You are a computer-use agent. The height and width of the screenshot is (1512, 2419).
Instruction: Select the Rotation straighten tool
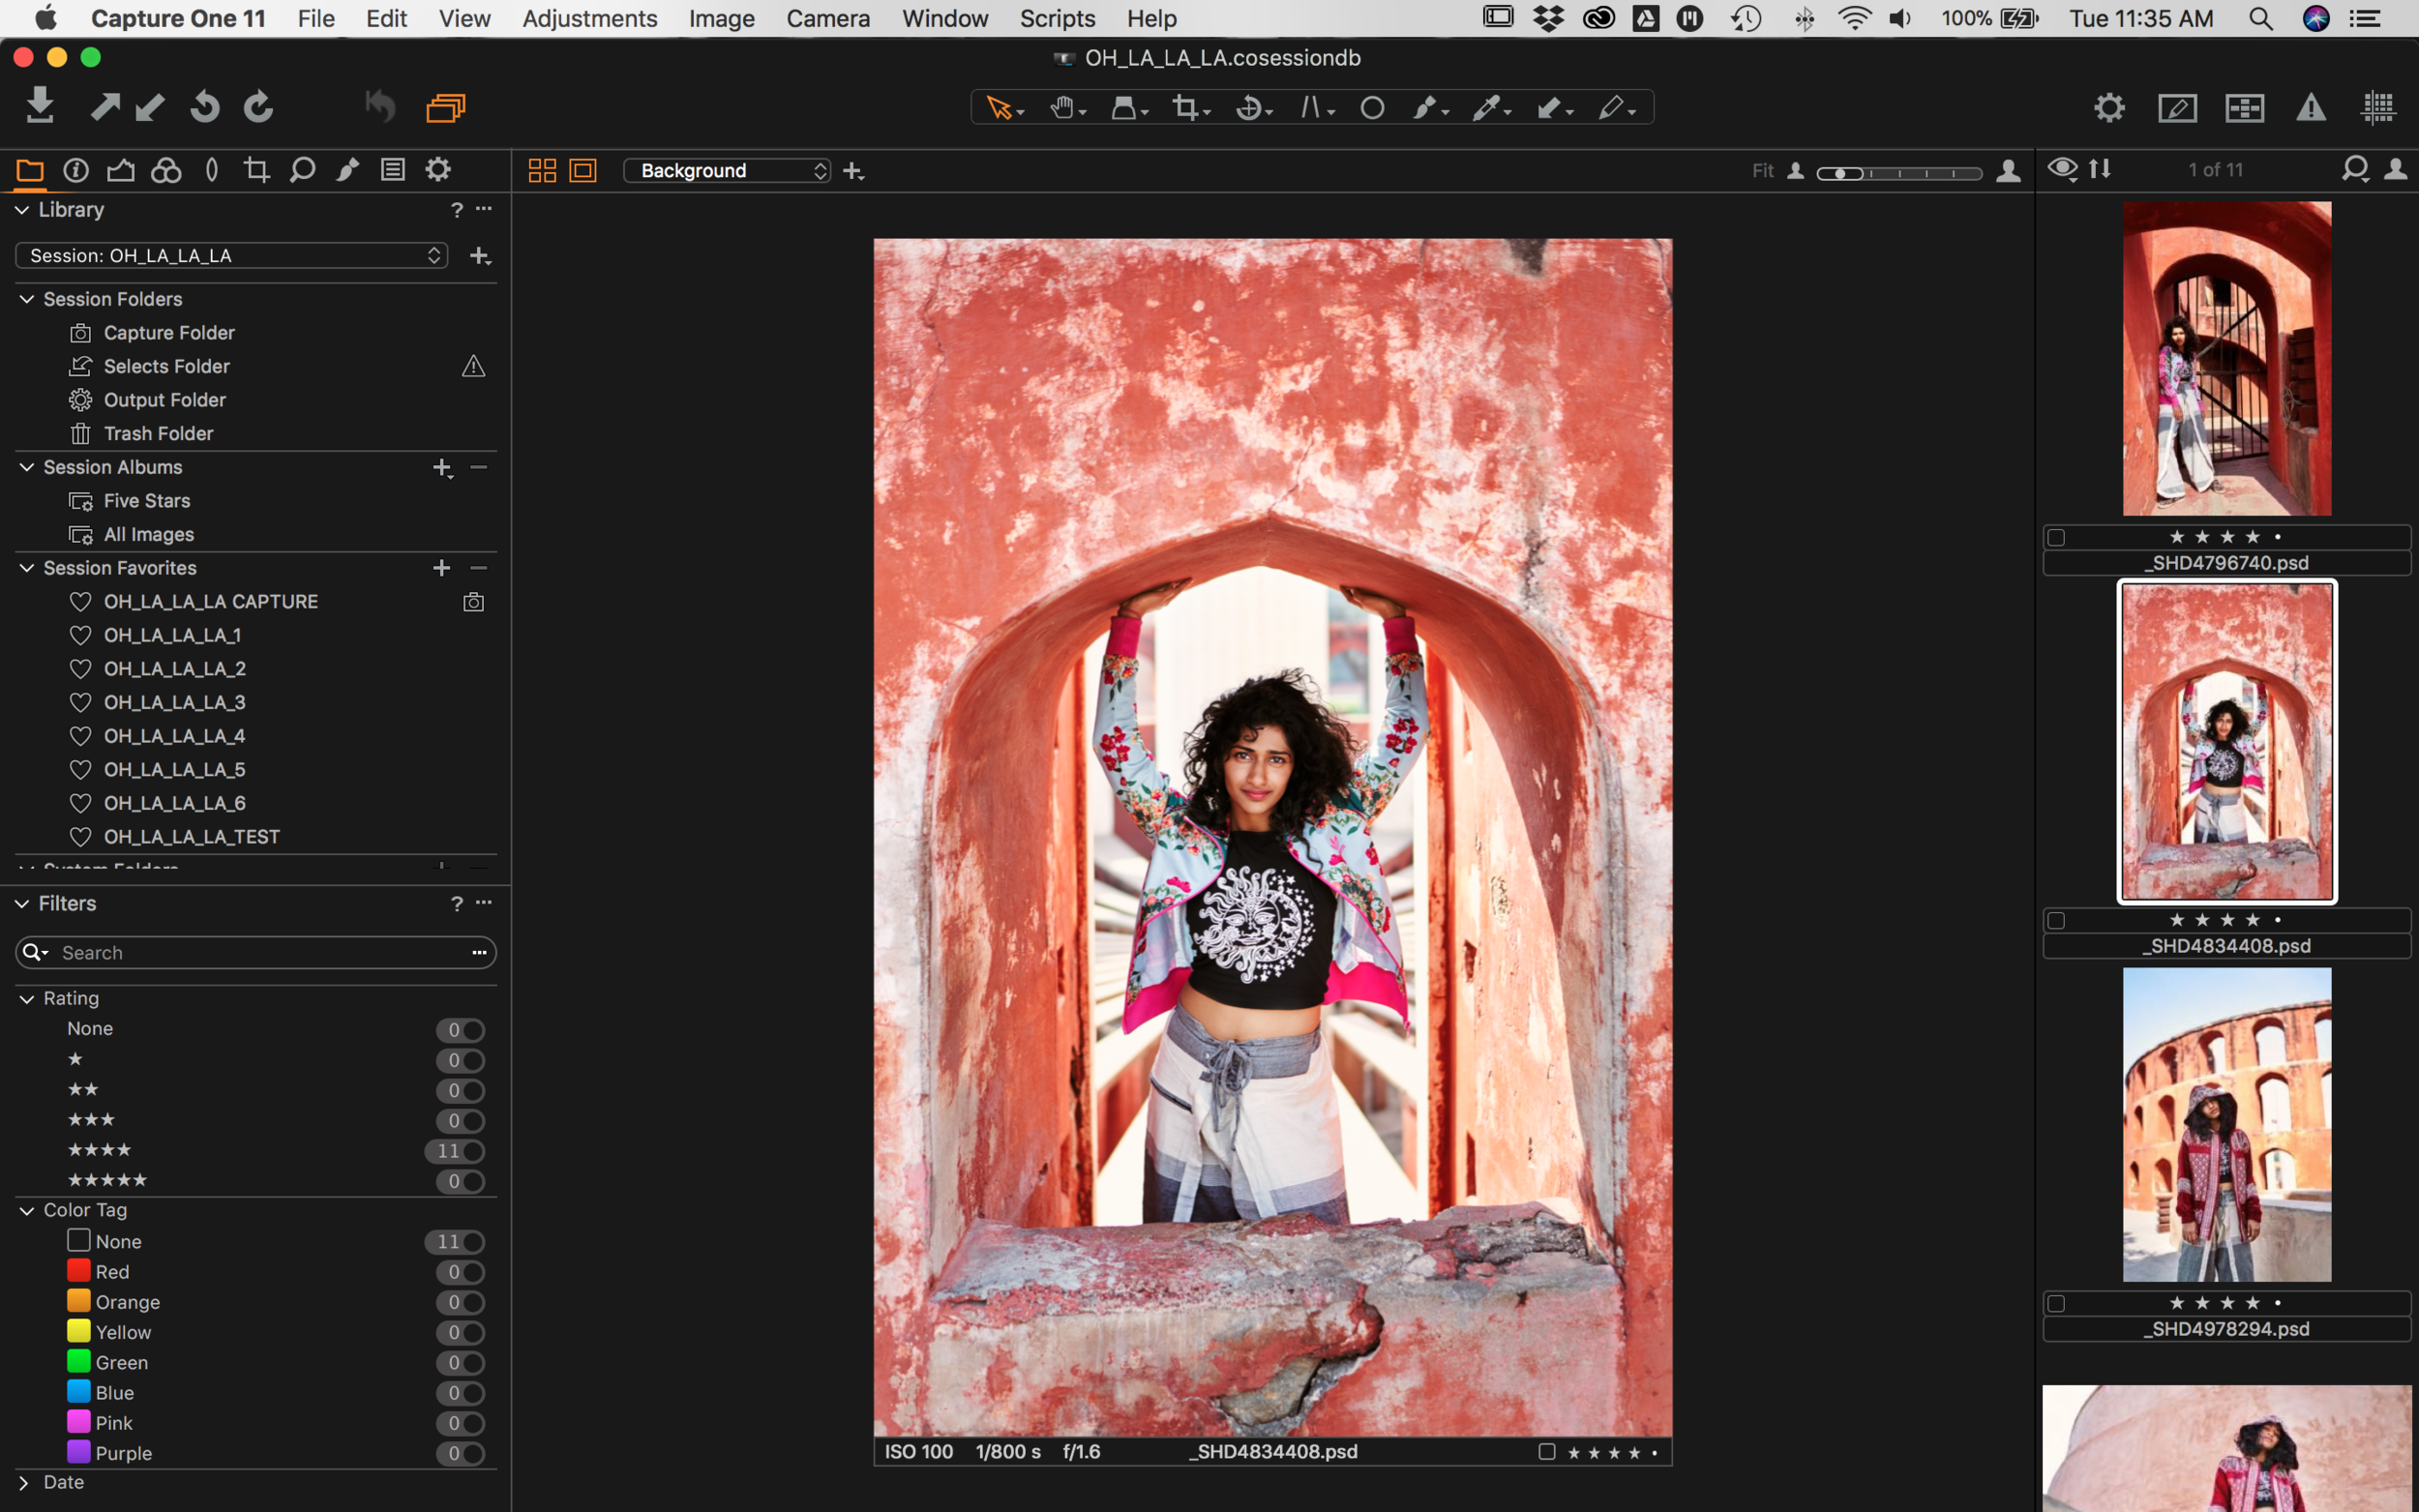(x=1252, y=107)
